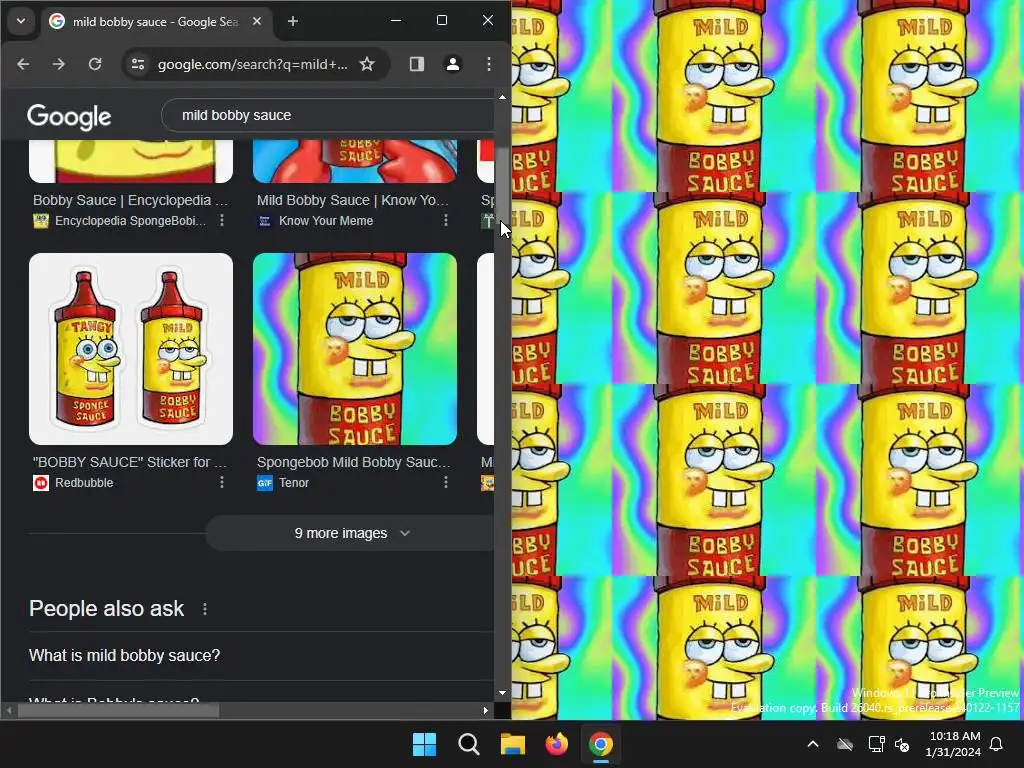Open the Chrome profile avatar icon

pyautogui.click(x=453, y=64)
